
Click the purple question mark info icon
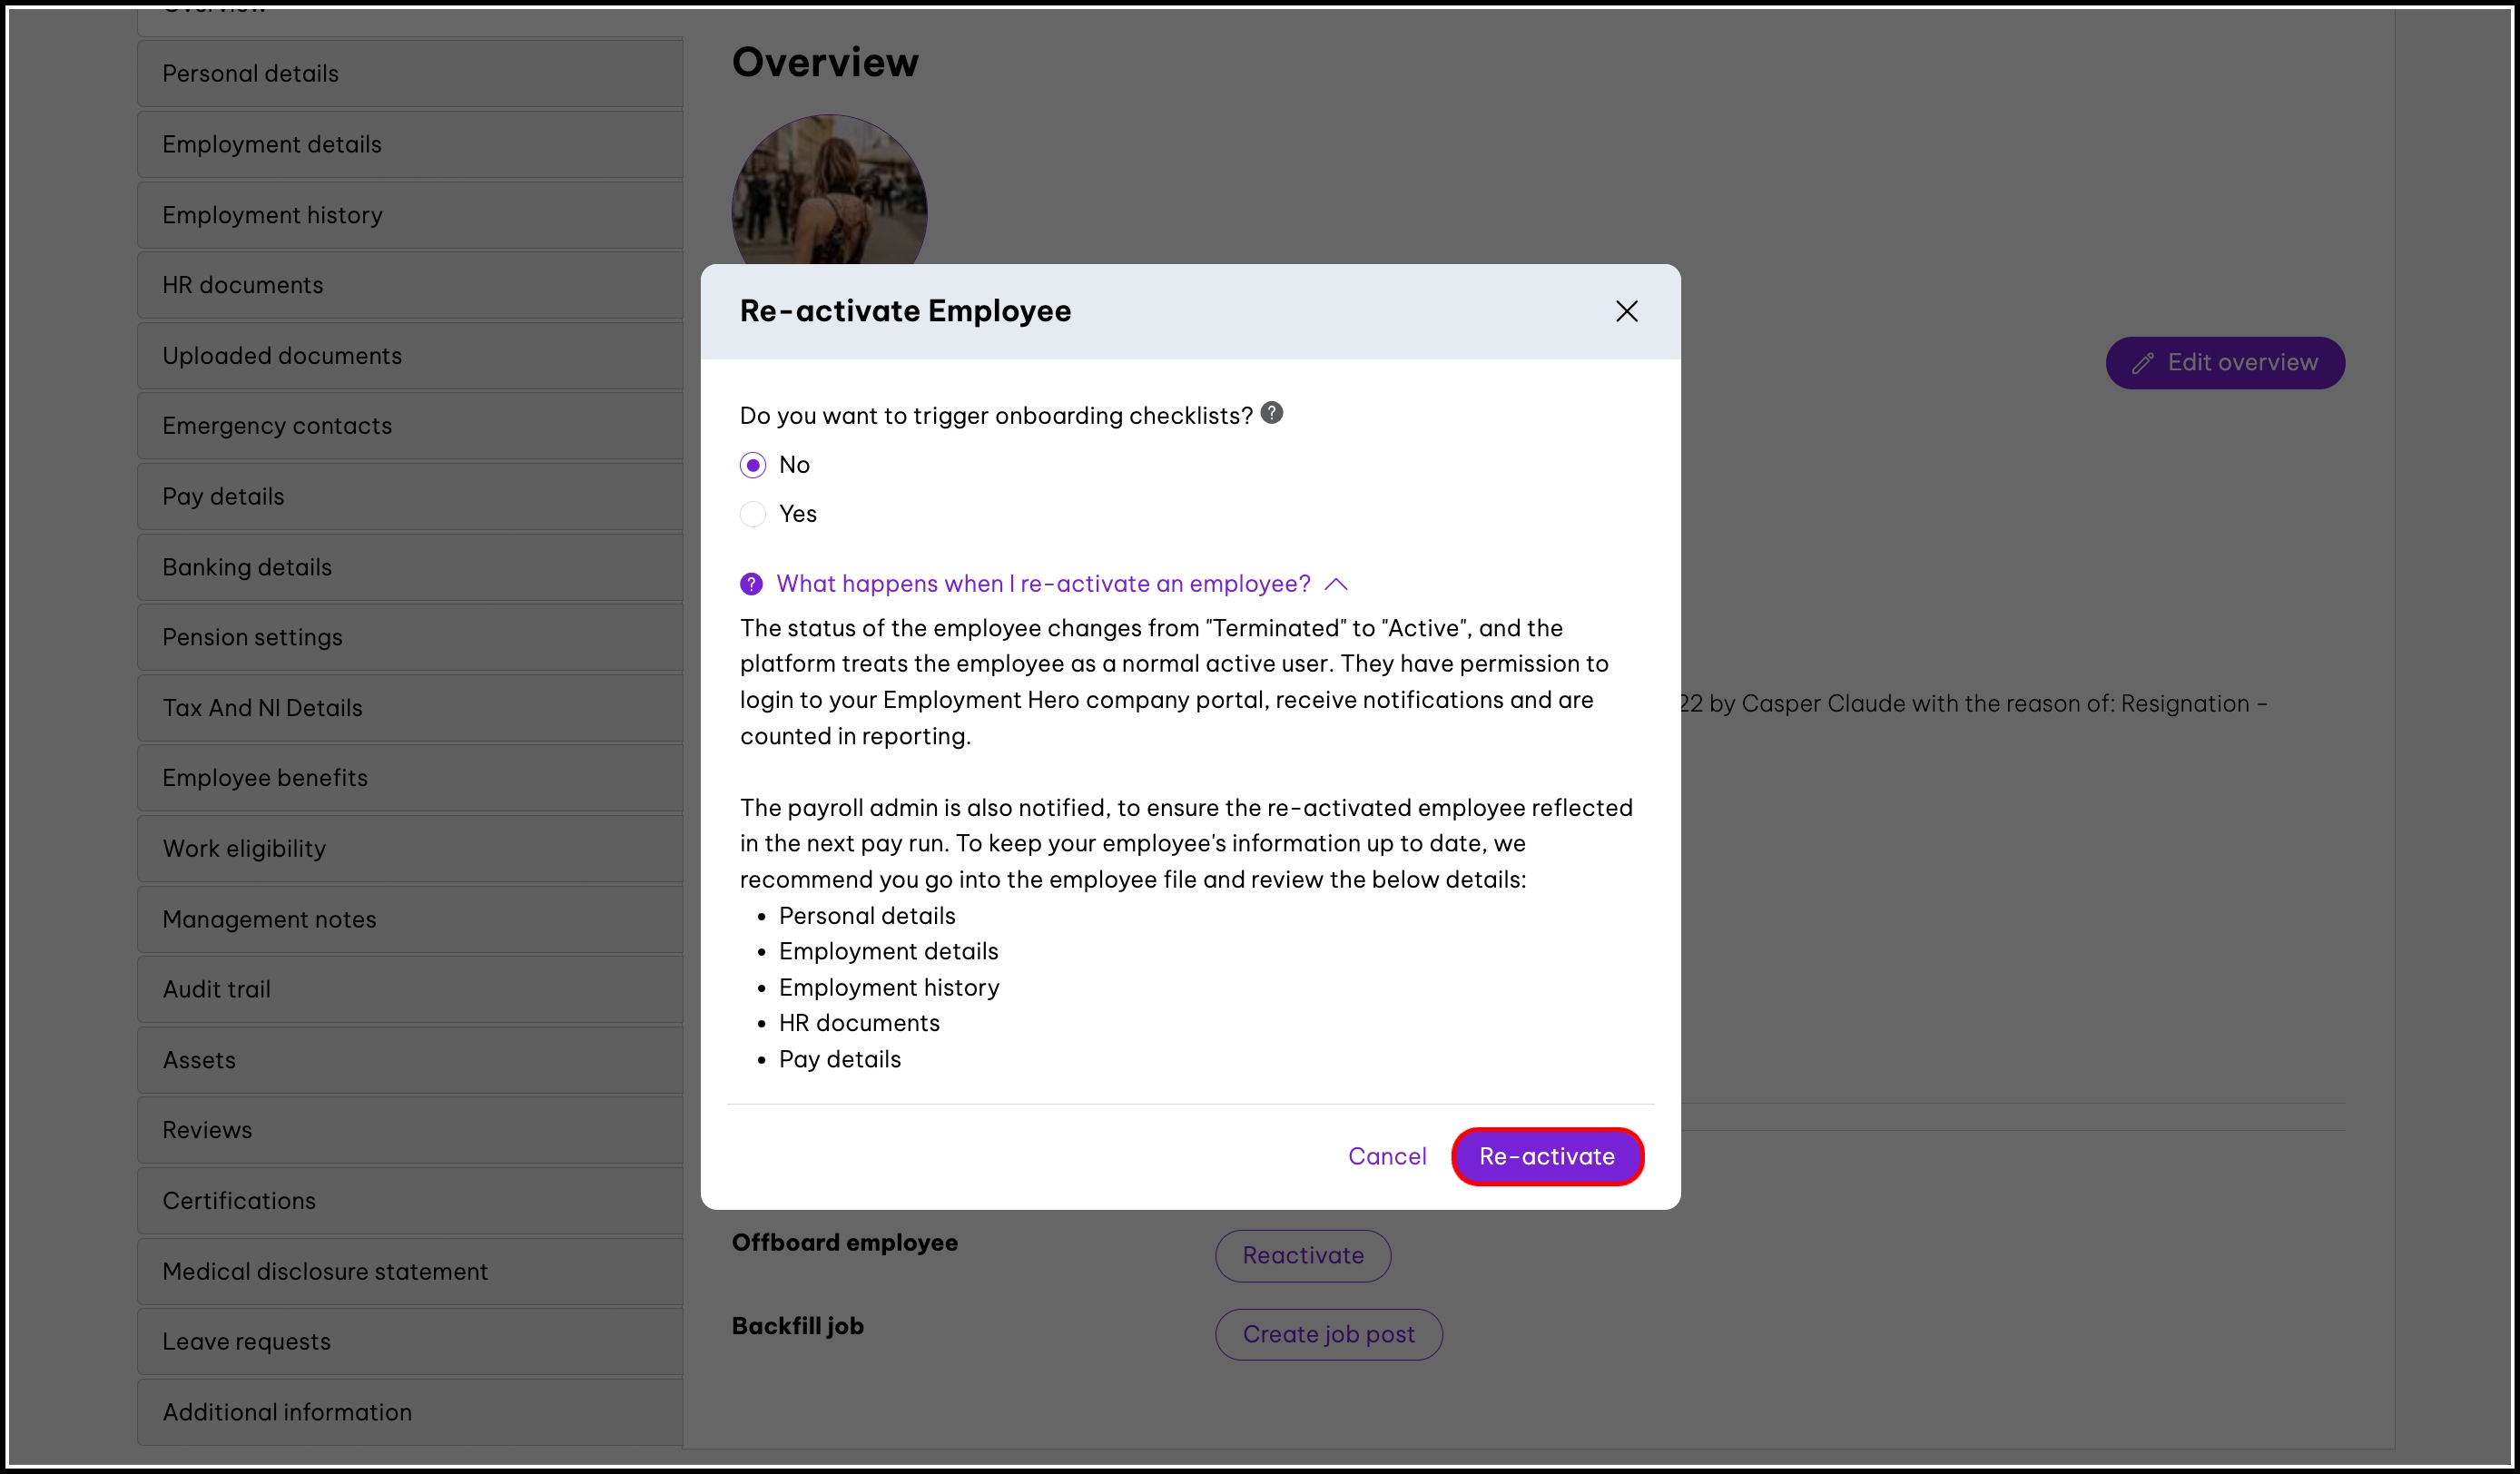point(751,584)
